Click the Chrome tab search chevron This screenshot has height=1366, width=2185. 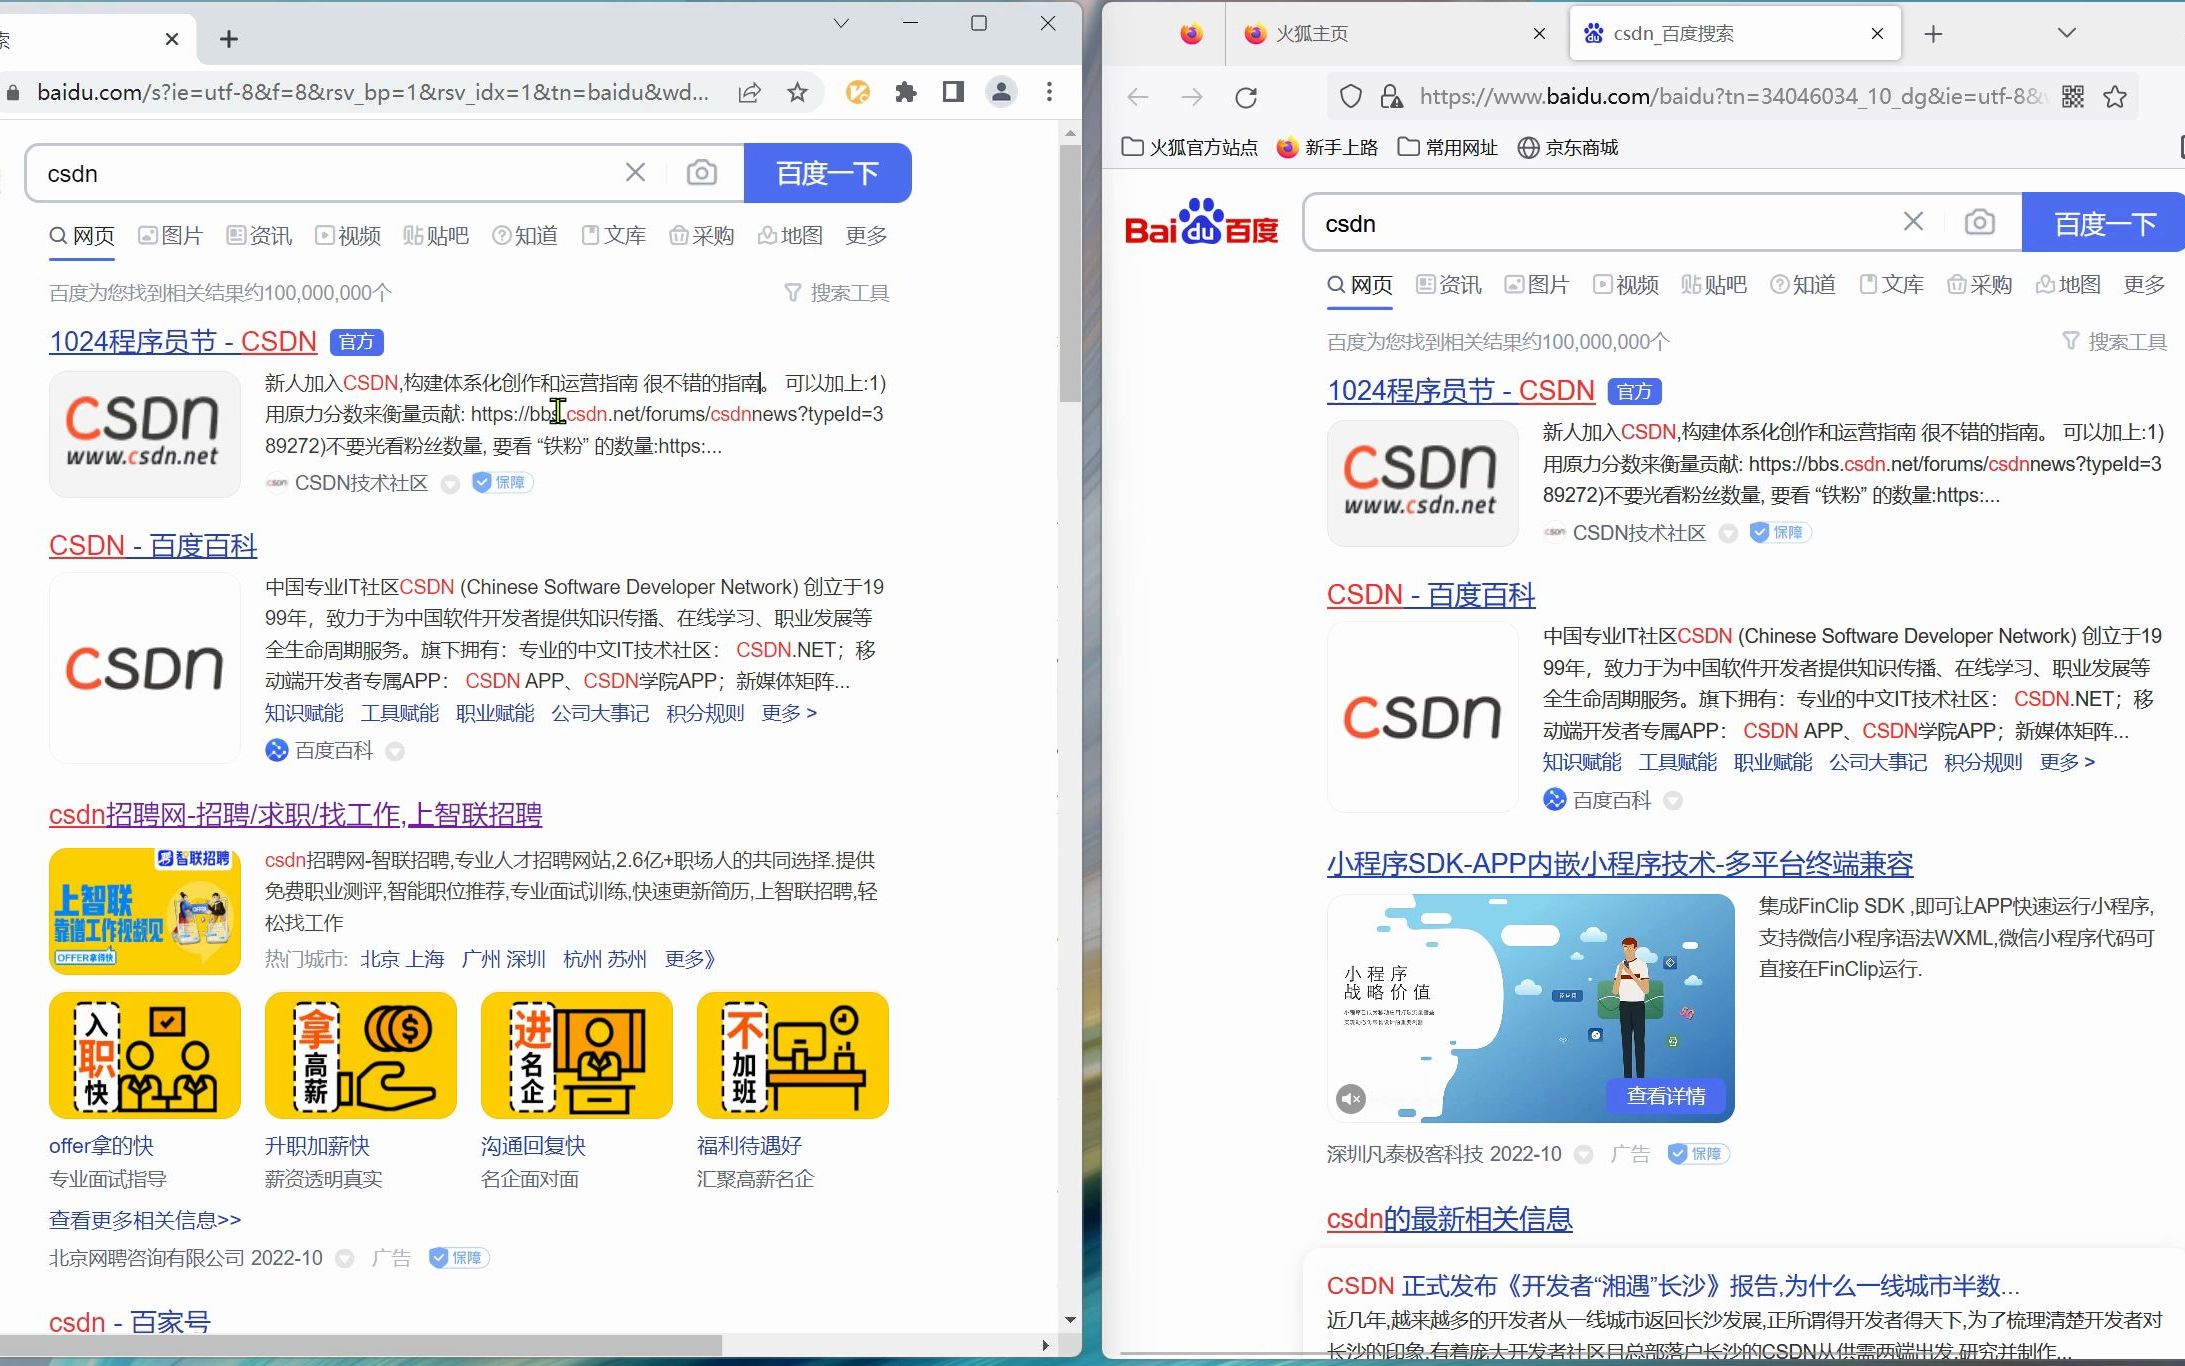[841, 23]
